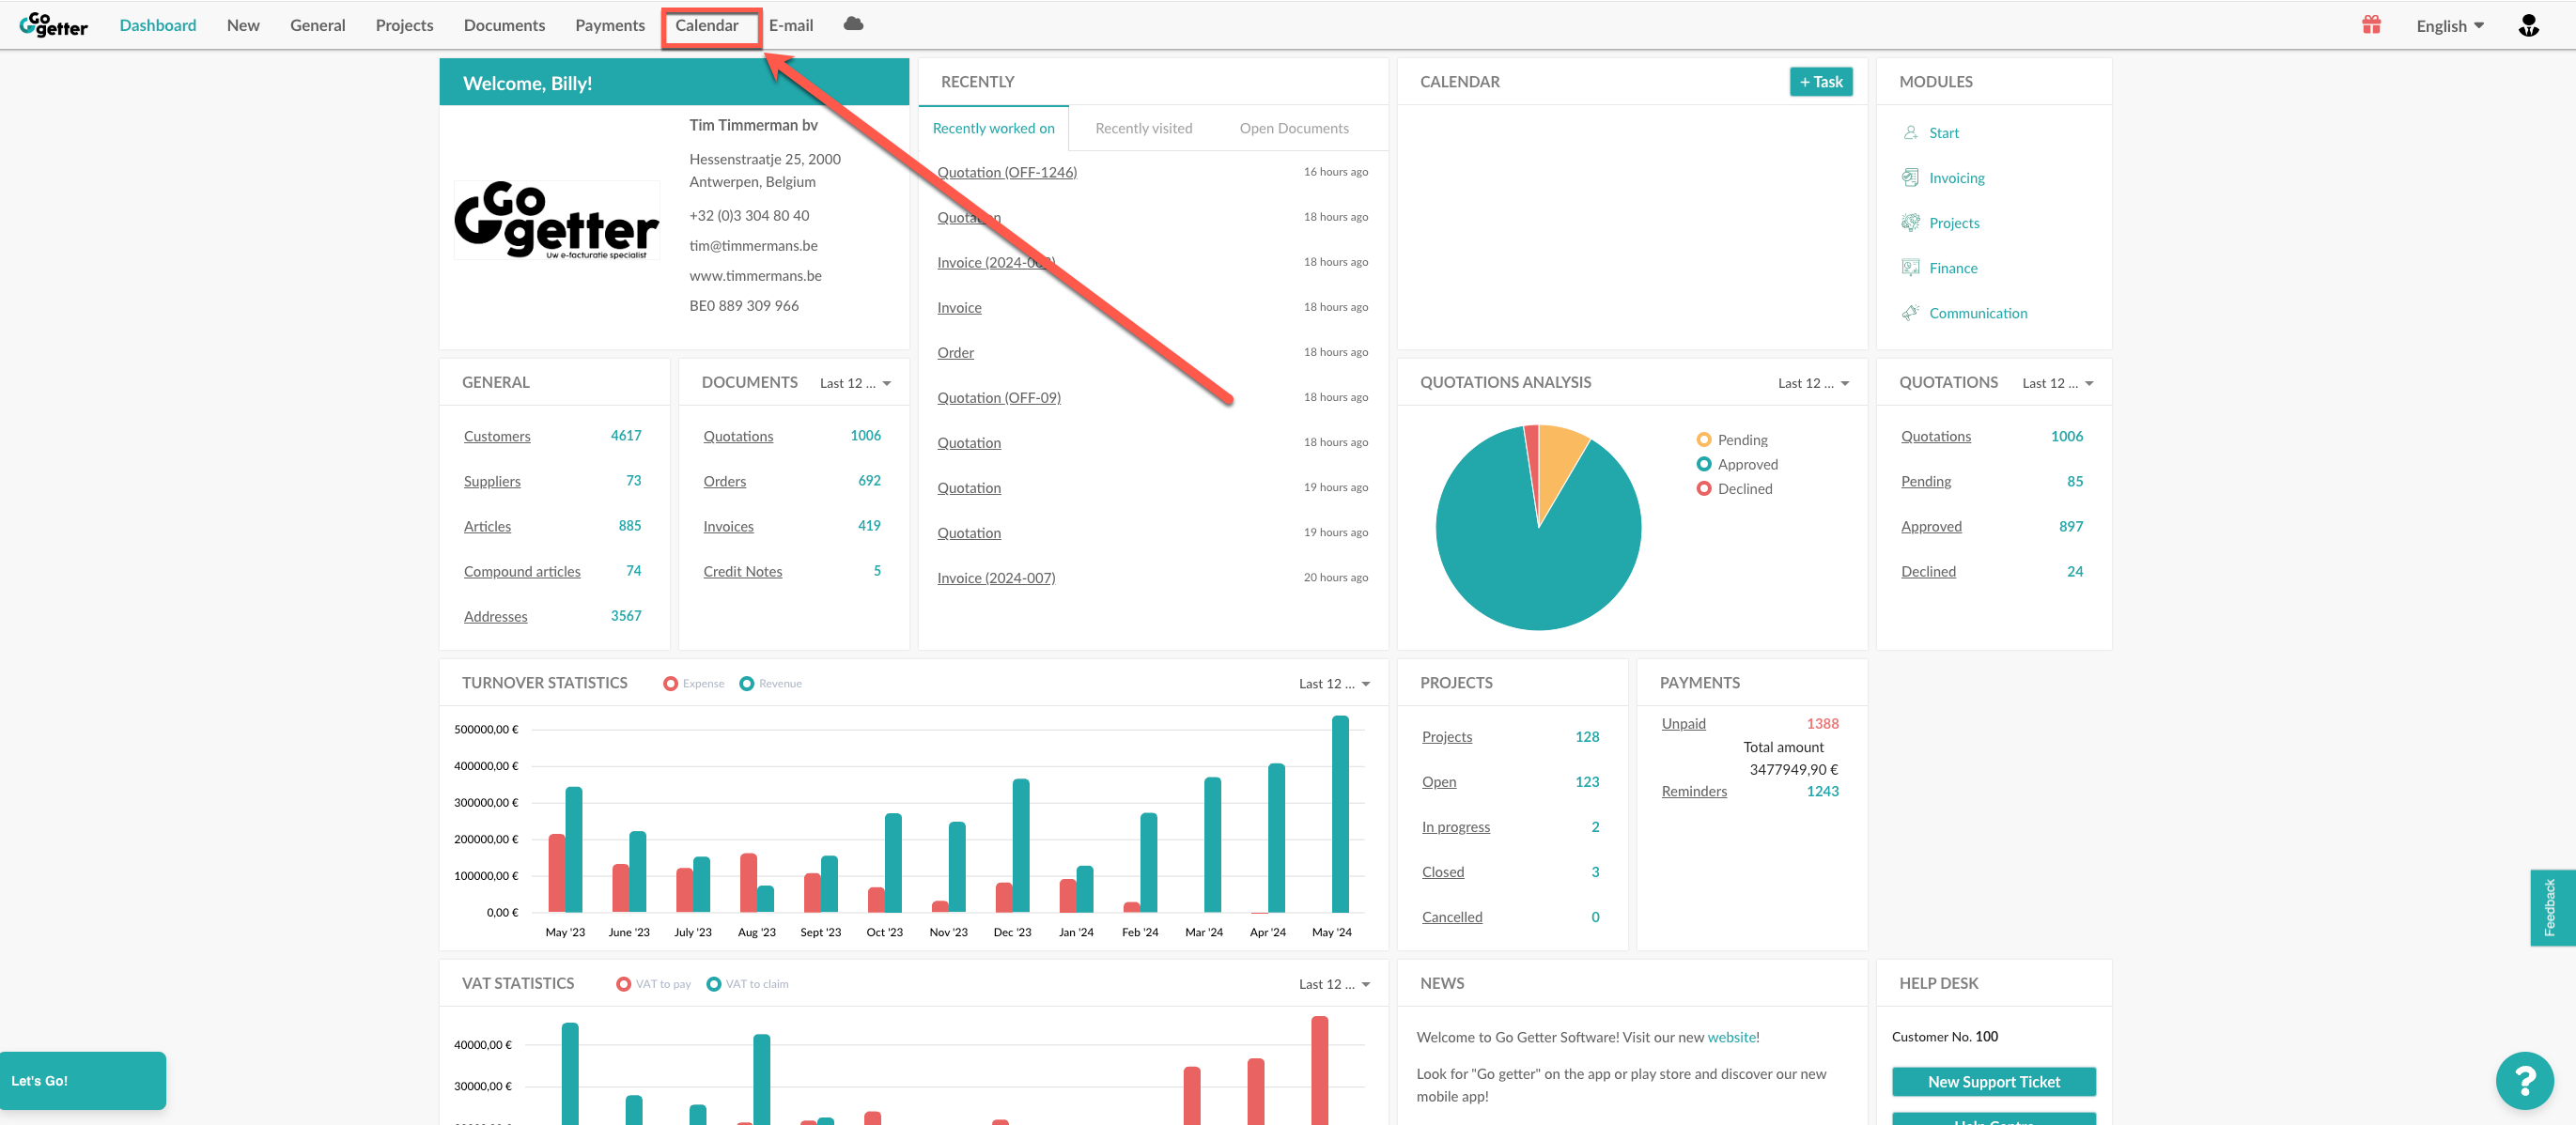Viewport: 2576px width, 1125px height.
Task: Open the help question mark bubble
Action: pos(2524,1080)
